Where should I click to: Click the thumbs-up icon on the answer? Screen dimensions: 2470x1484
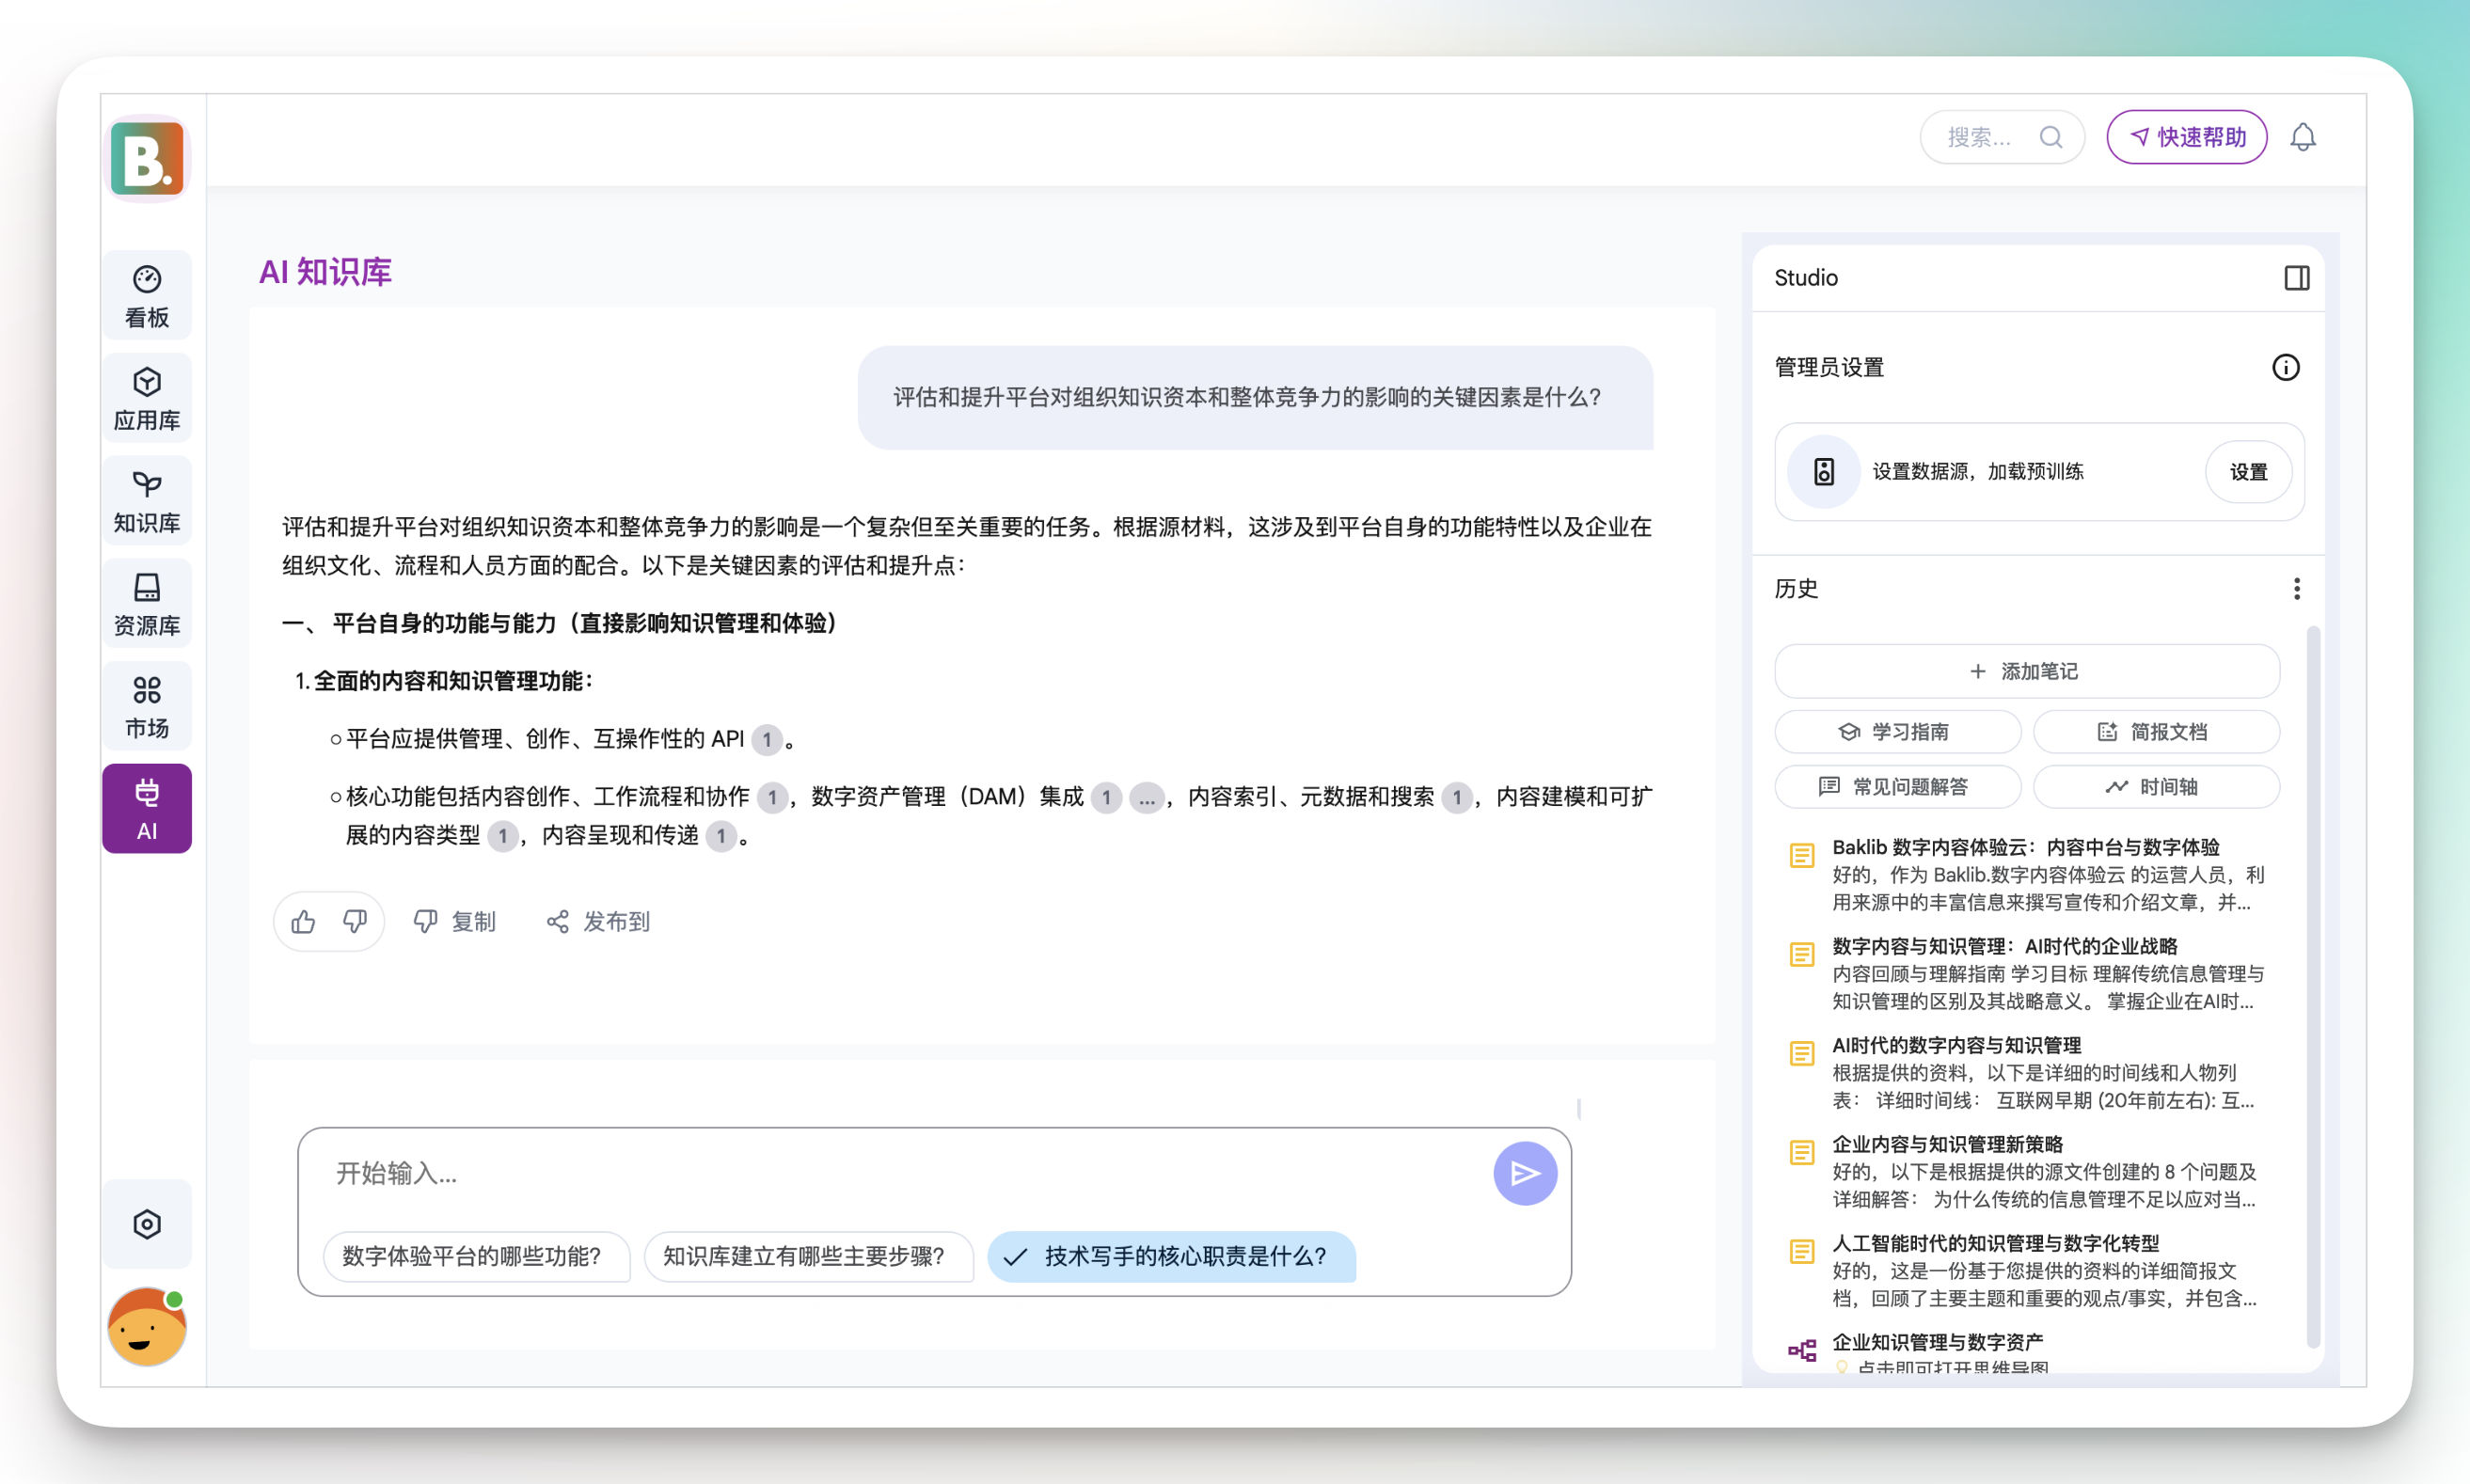coord(303,921)
